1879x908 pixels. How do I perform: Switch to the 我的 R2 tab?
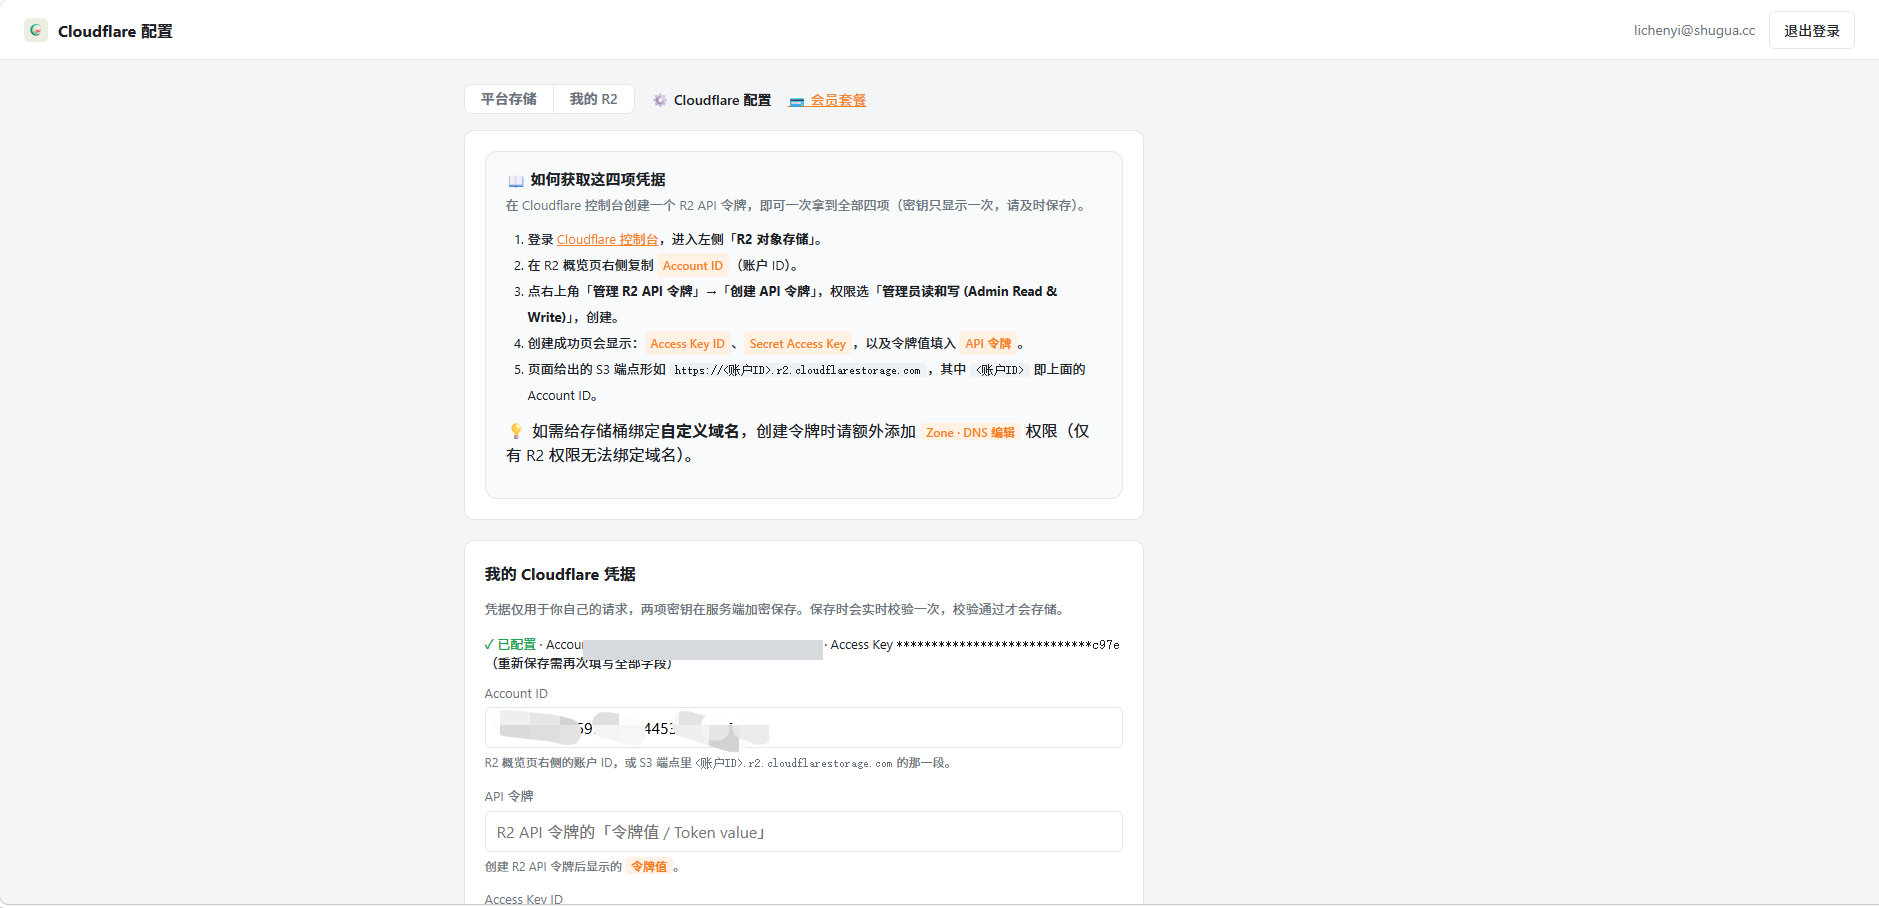point(594,99)
